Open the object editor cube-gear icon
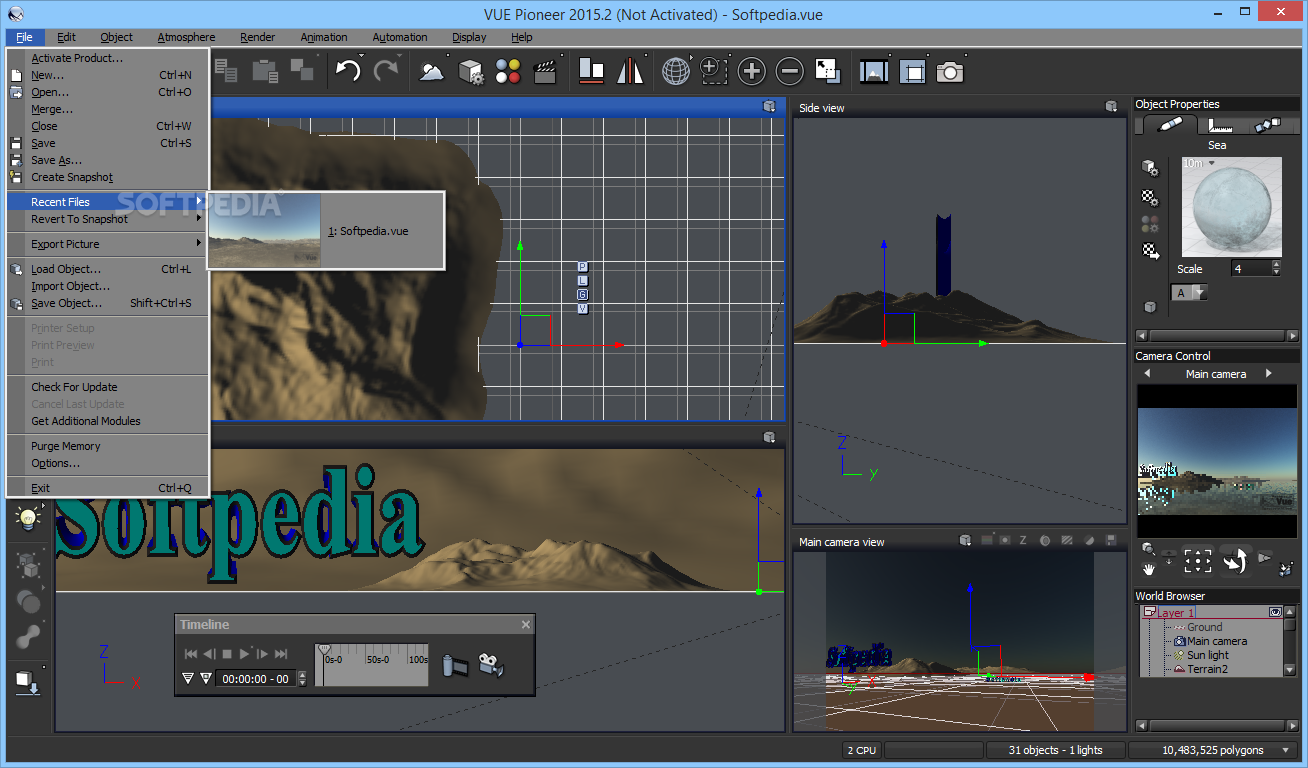This screenshot has width=1308, height=768. 471,71
